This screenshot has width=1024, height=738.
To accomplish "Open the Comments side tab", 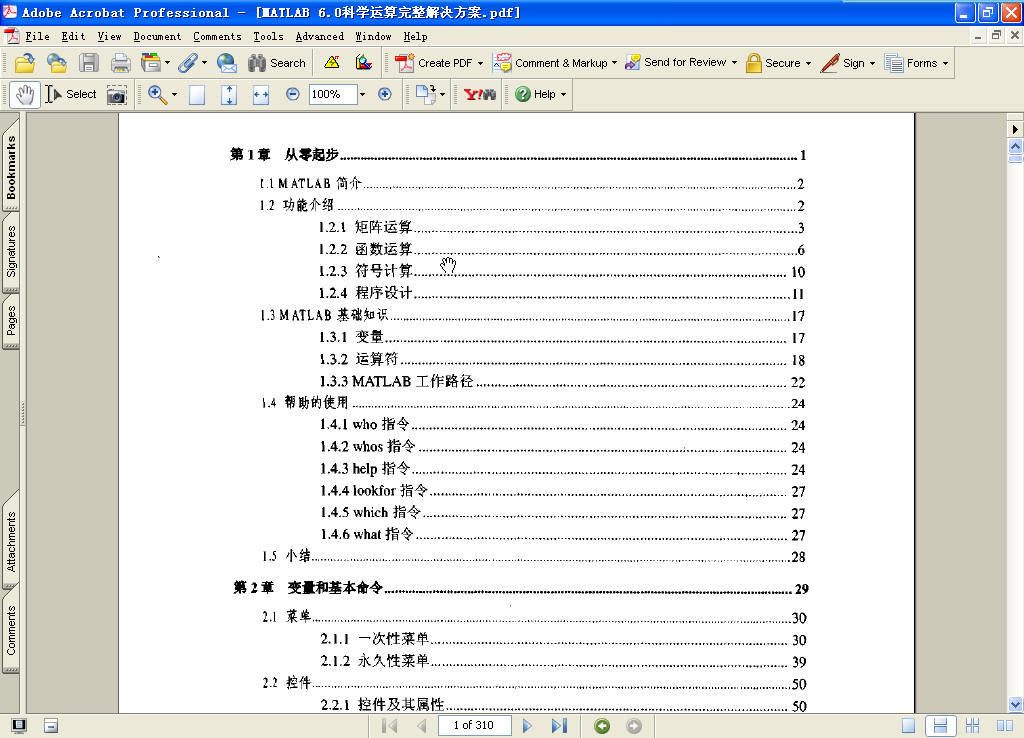I will pyautogui.click(x=11, y=630).
